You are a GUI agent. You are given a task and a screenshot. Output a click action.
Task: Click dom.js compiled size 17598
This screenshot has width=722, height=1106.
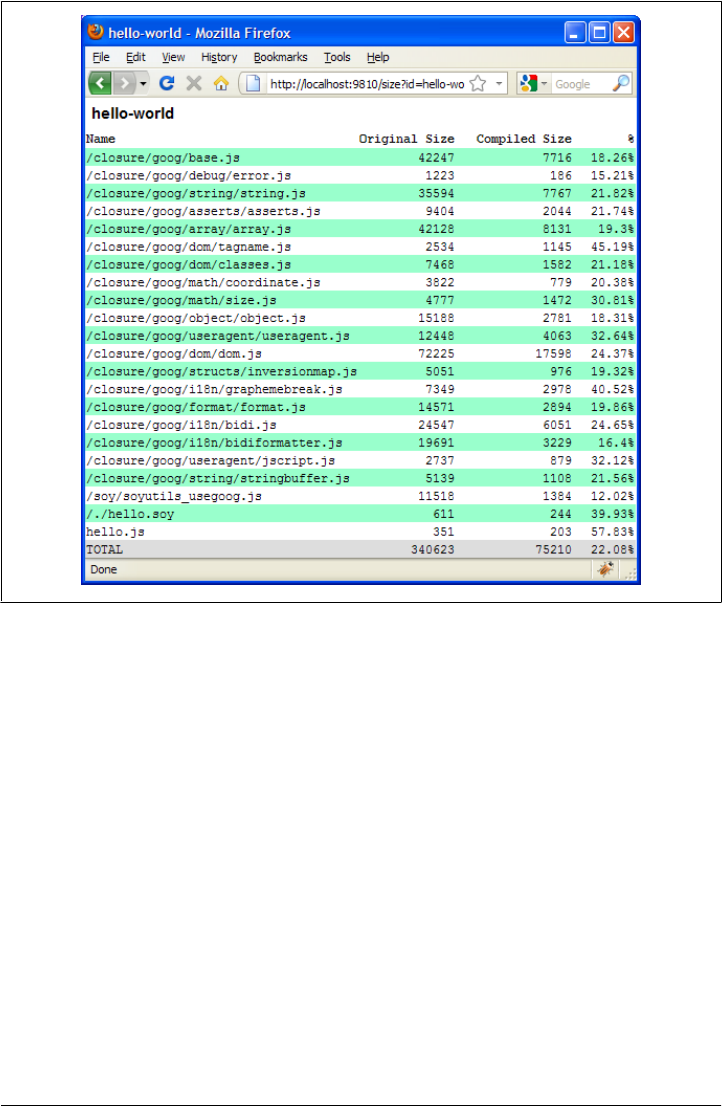click(553, 353)
